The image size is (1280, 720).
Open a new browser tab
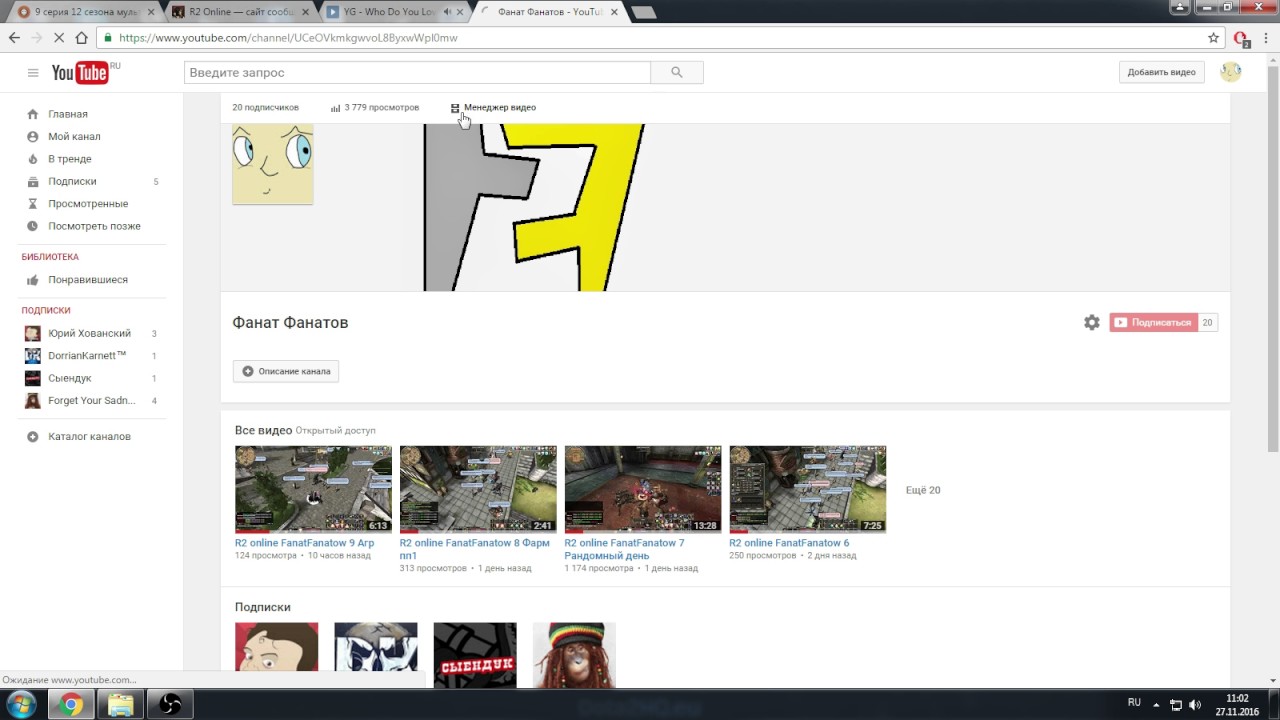(643, 13)
